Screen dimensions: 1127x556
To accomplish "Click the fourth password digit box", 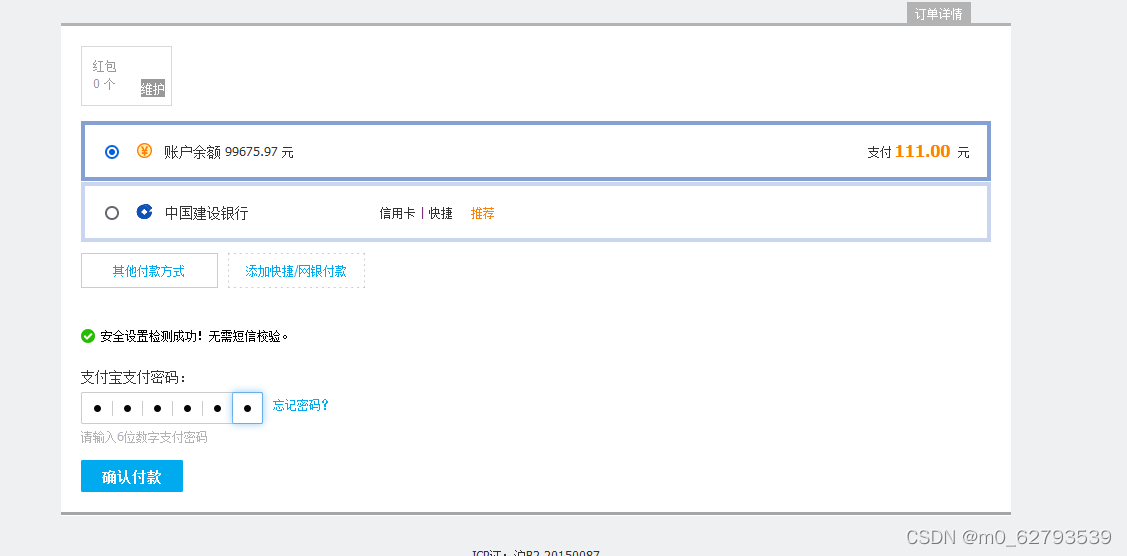I will pyautogui.click(x=187, y=408).
